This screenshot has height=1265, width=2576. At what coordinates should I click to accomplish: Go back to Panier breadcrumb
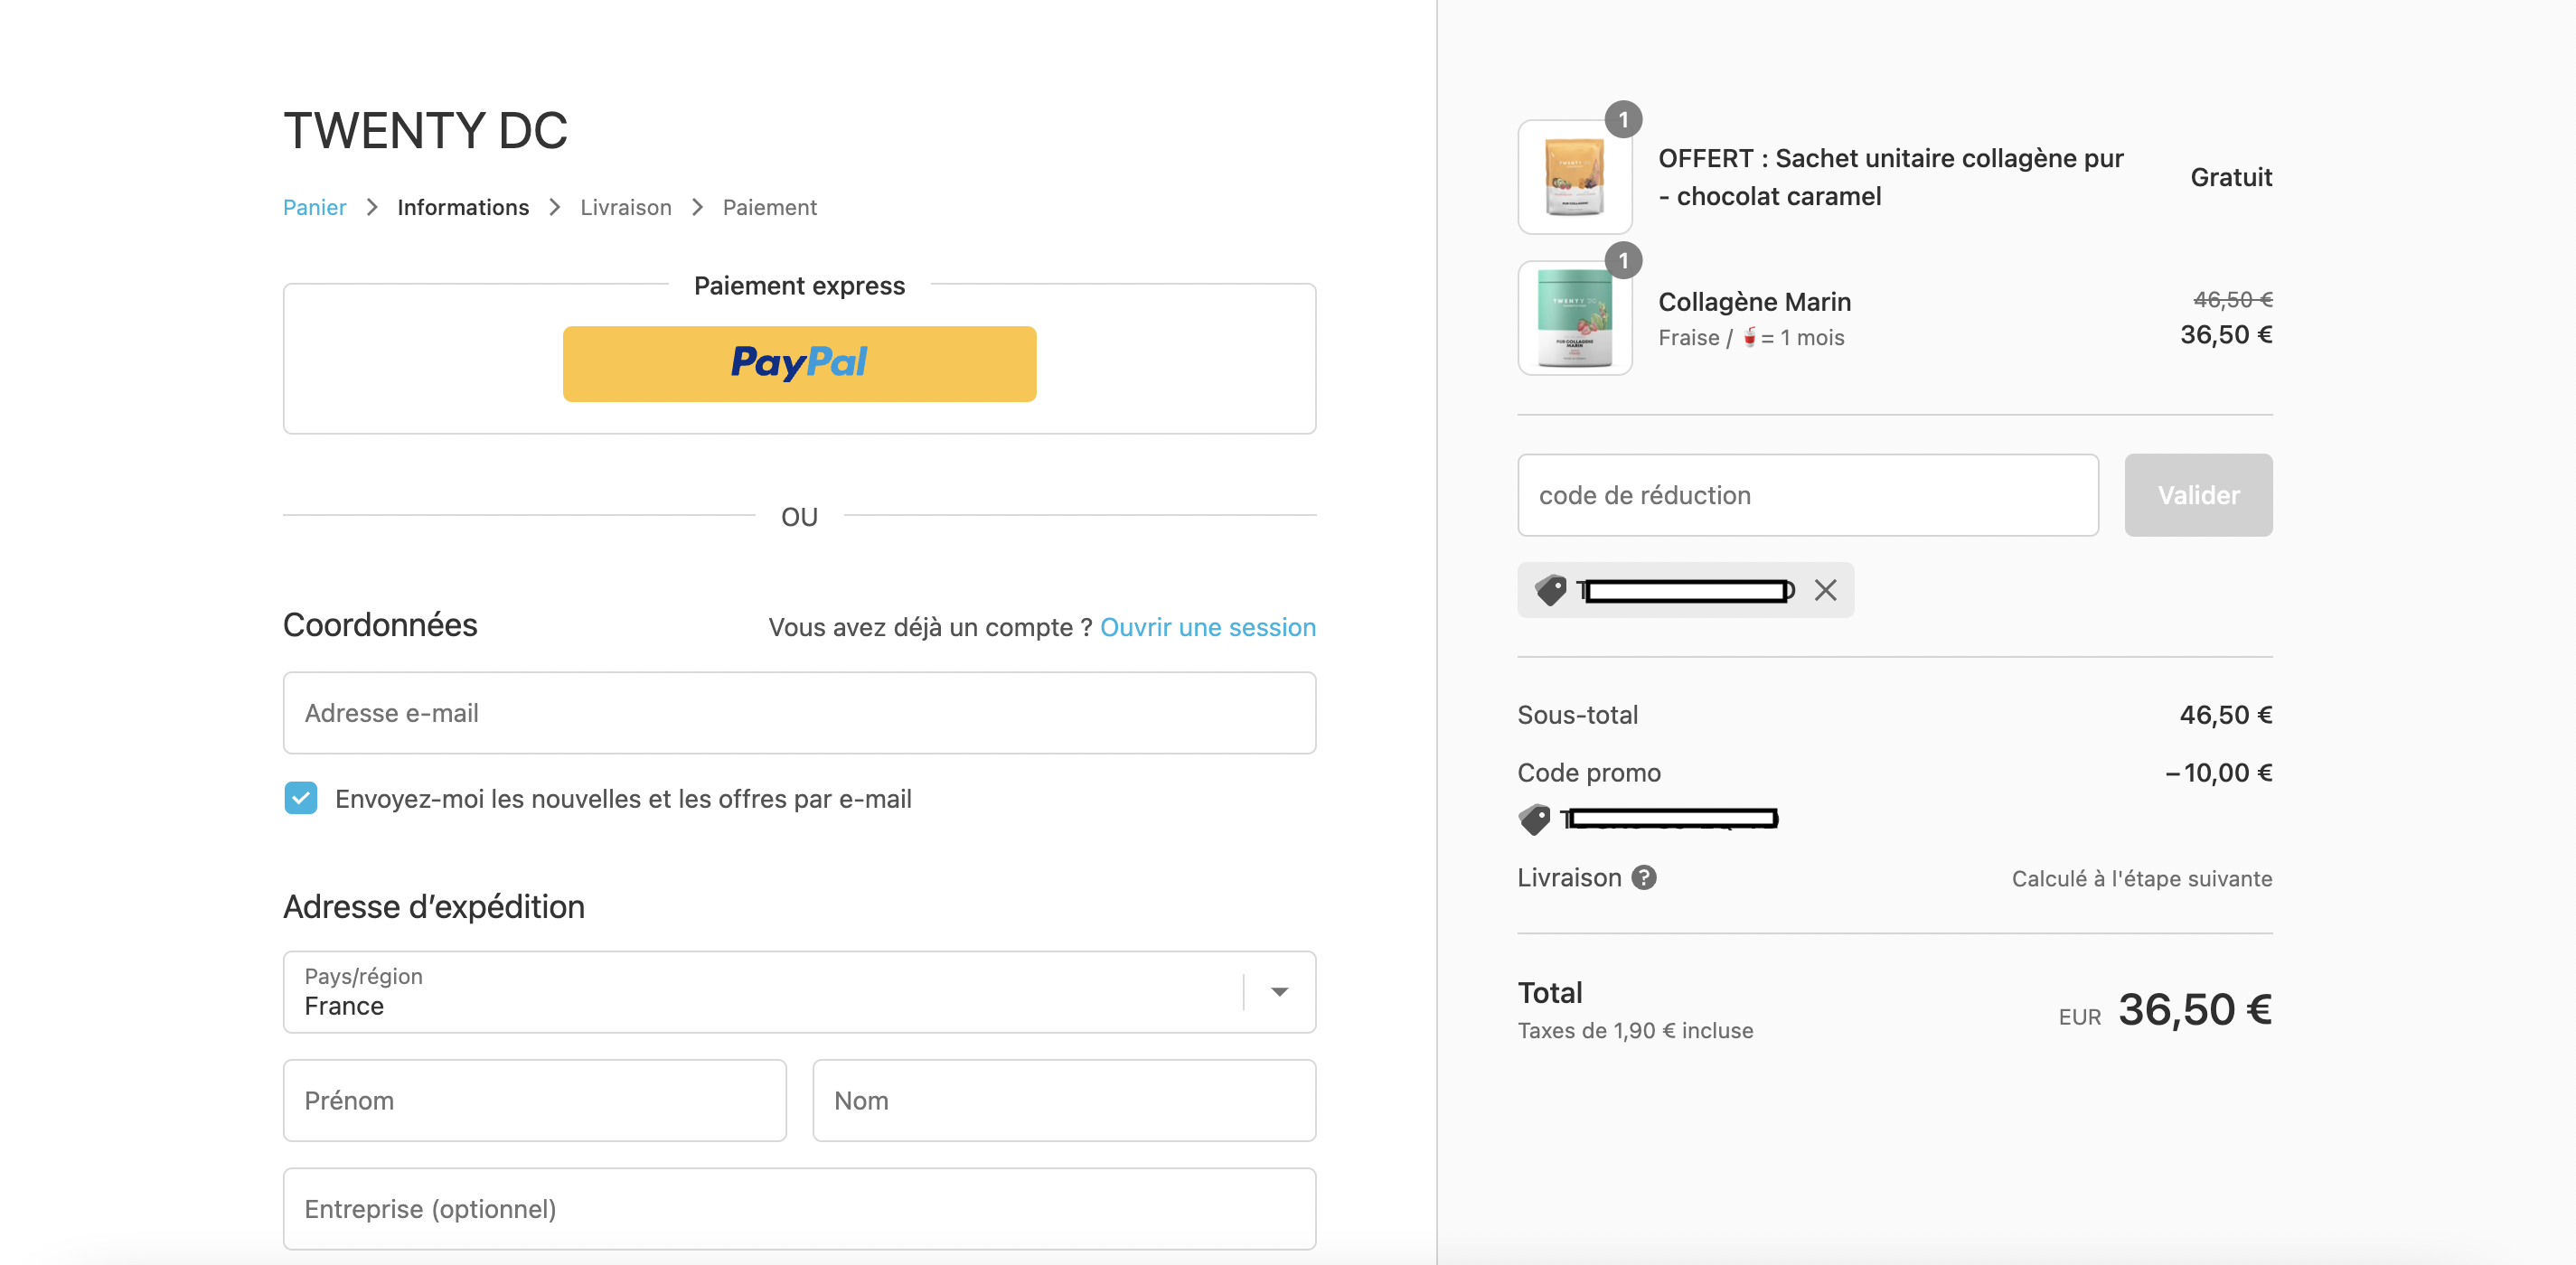click(314, 207)
